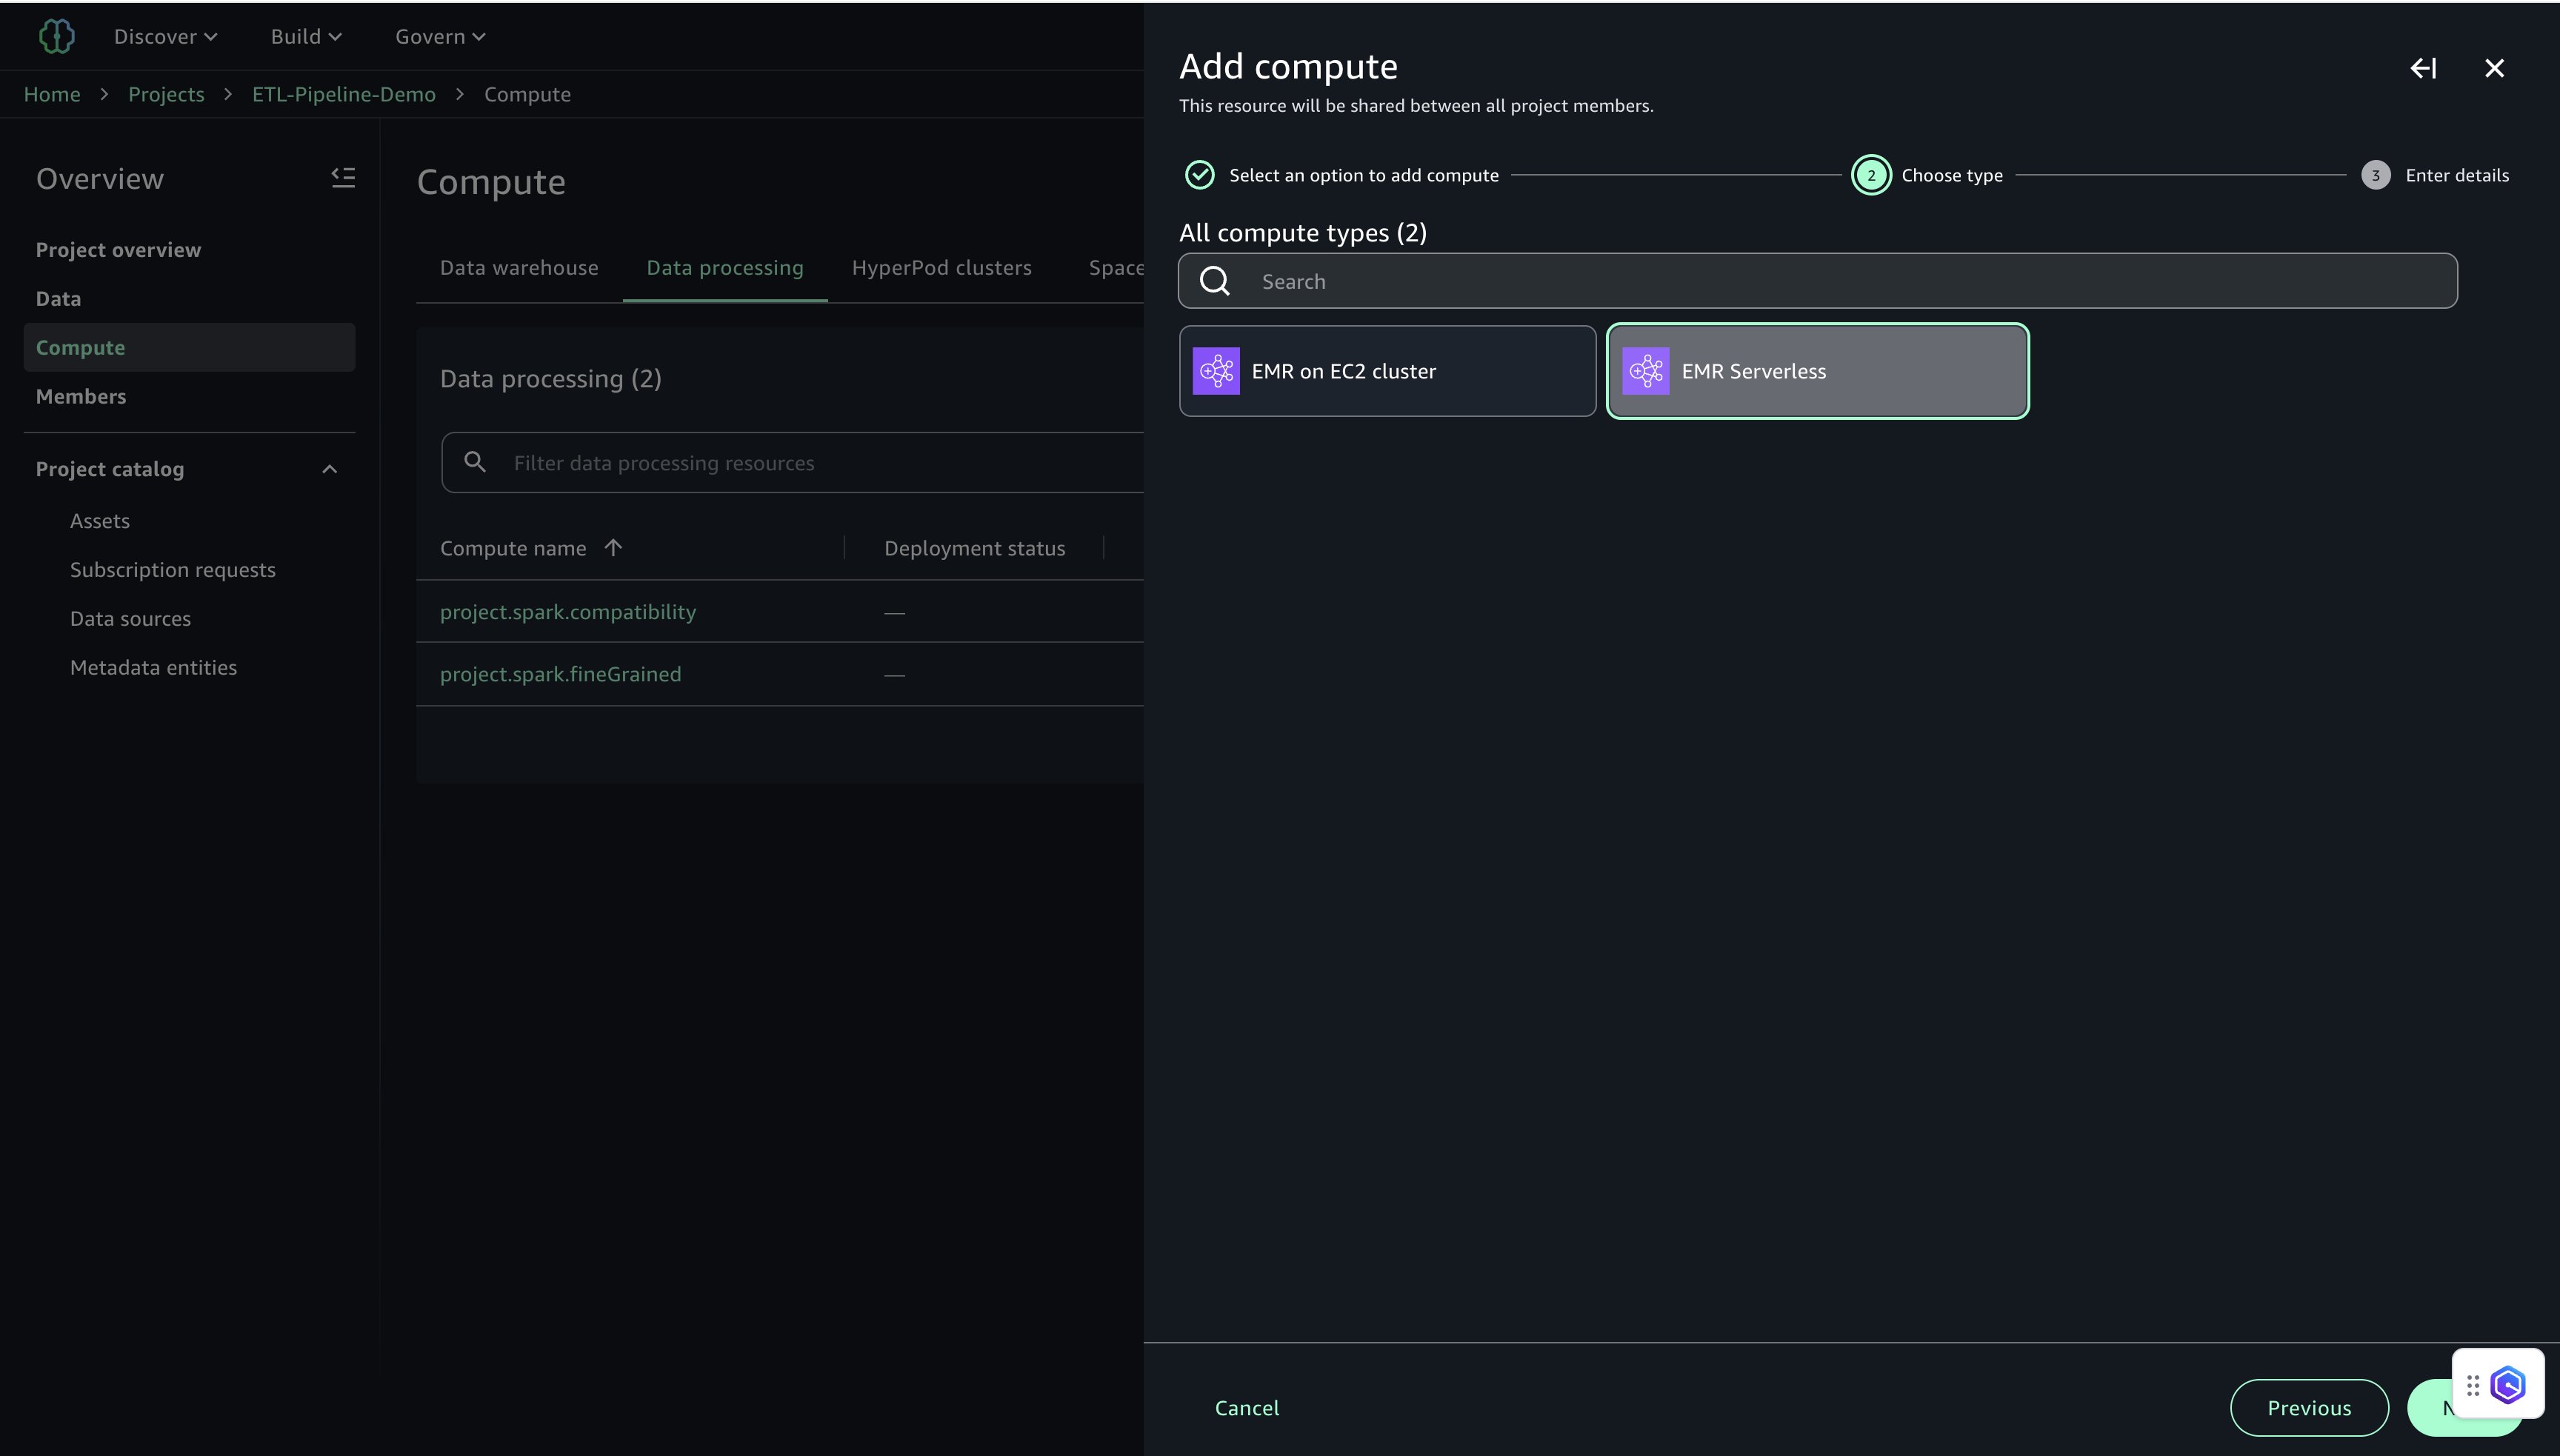Switch to the HyperPod clusters tab
This screenshot has height=1456, width=2560.
coord(941,268)
